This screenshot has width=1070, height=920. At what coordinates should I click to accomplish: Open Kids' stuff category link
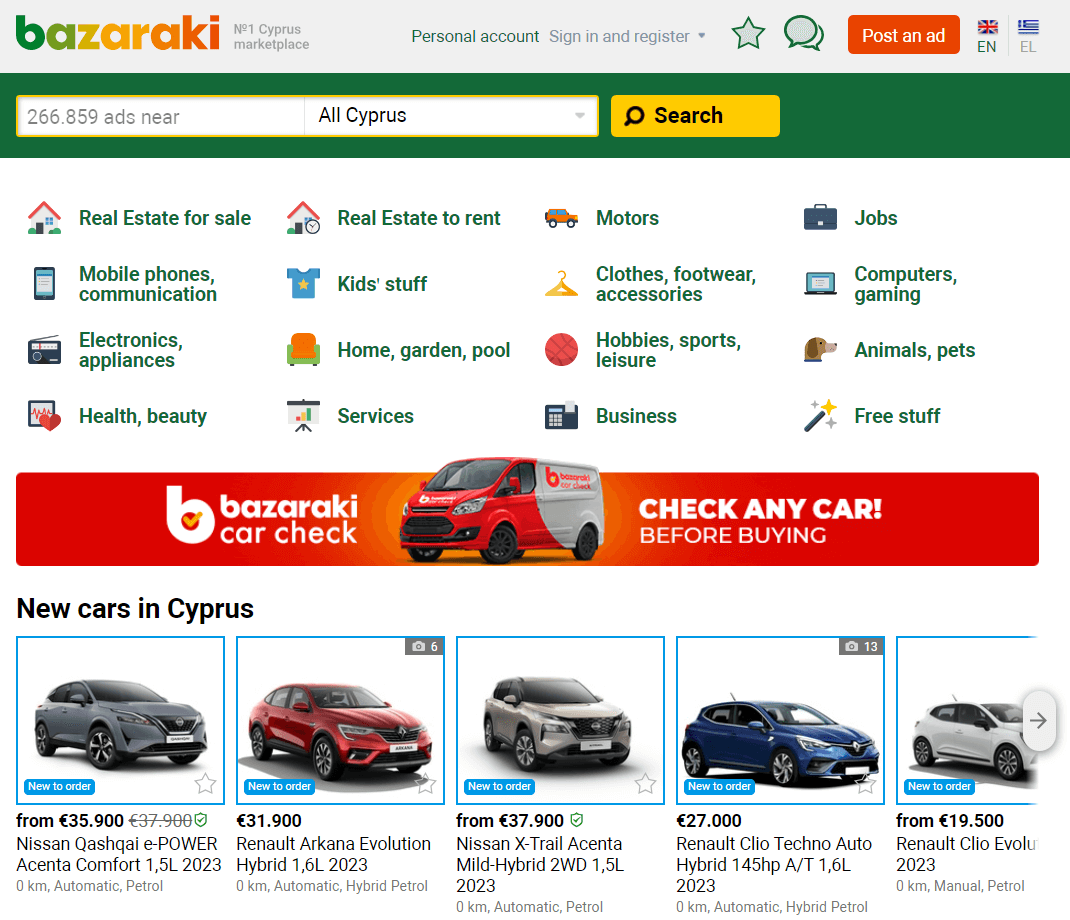click(382, 284)
